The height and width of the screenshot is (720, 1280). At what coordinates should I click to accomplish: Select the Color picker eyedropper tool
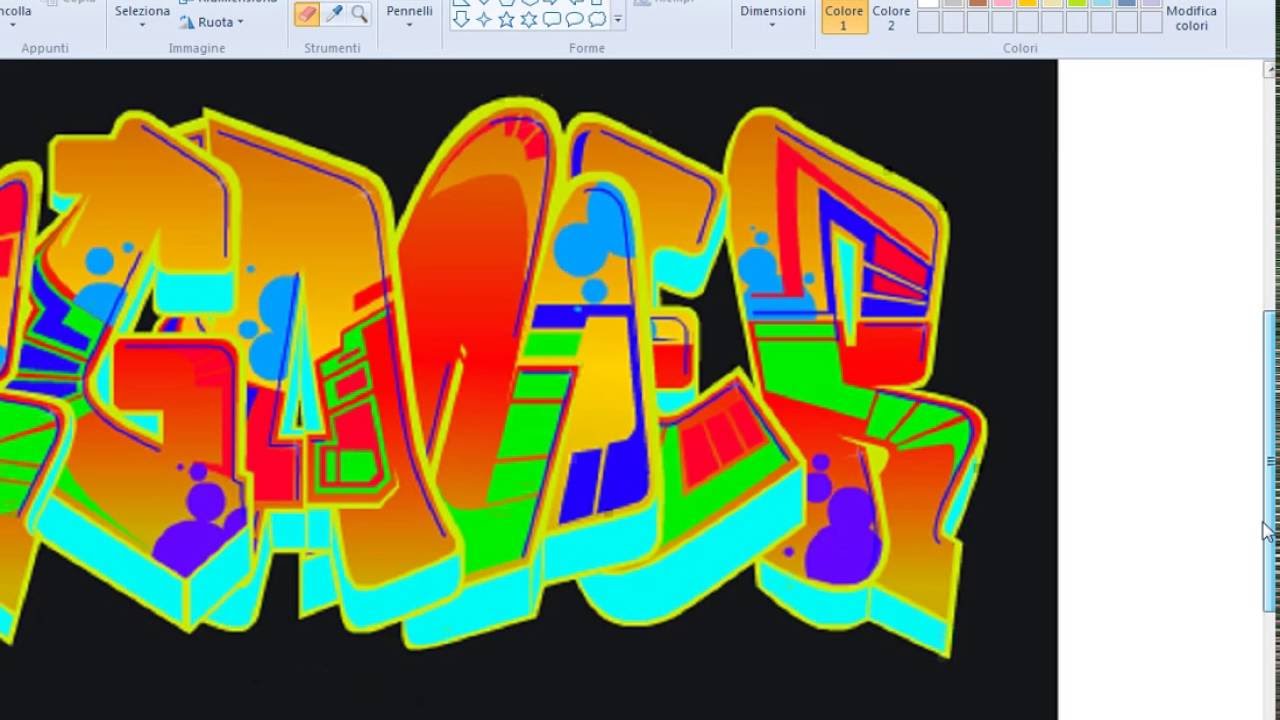(x=334, y=14)
